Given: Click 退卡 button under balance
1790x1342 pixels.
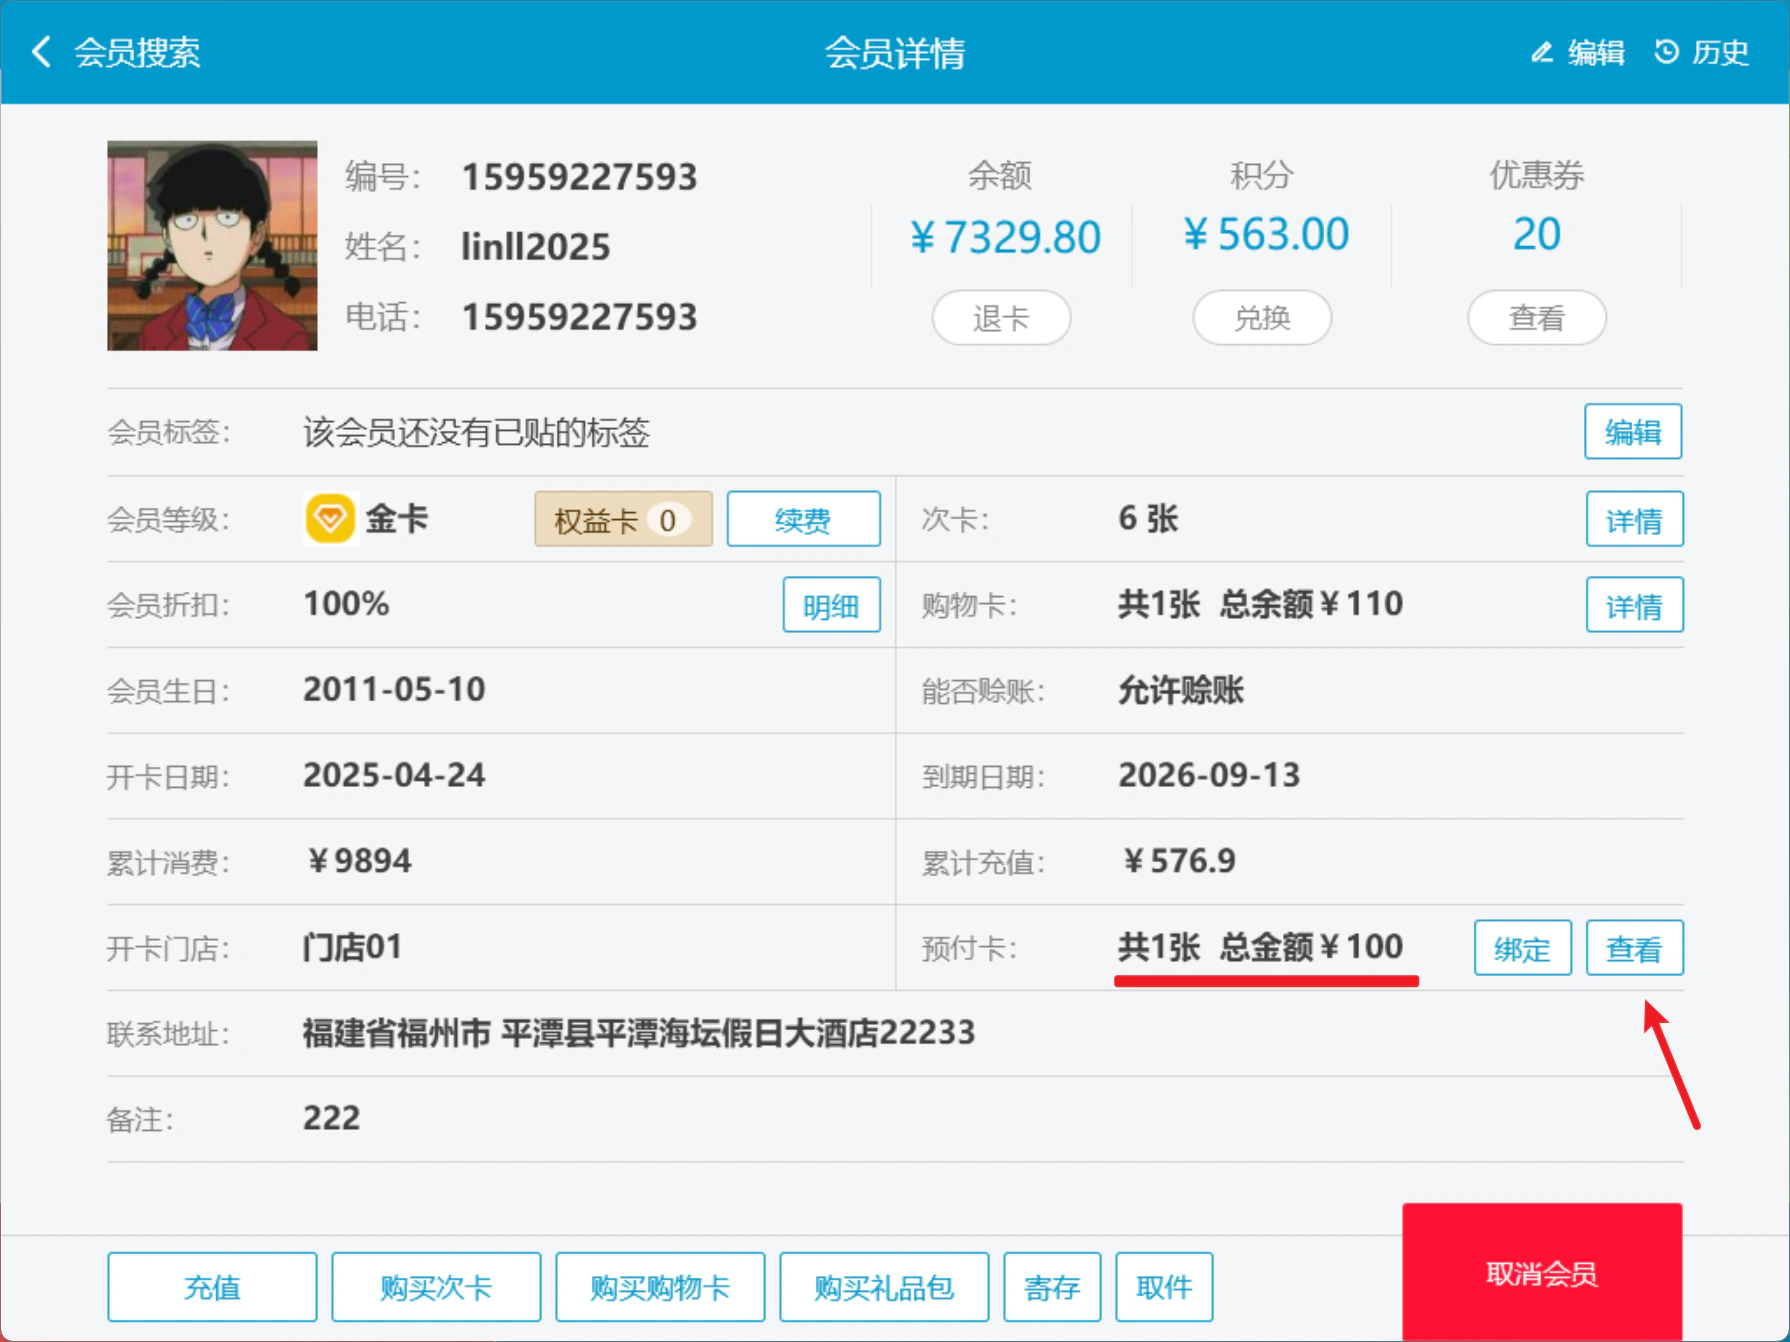Looking at the screenshot, I should (x=1001, y=318).
